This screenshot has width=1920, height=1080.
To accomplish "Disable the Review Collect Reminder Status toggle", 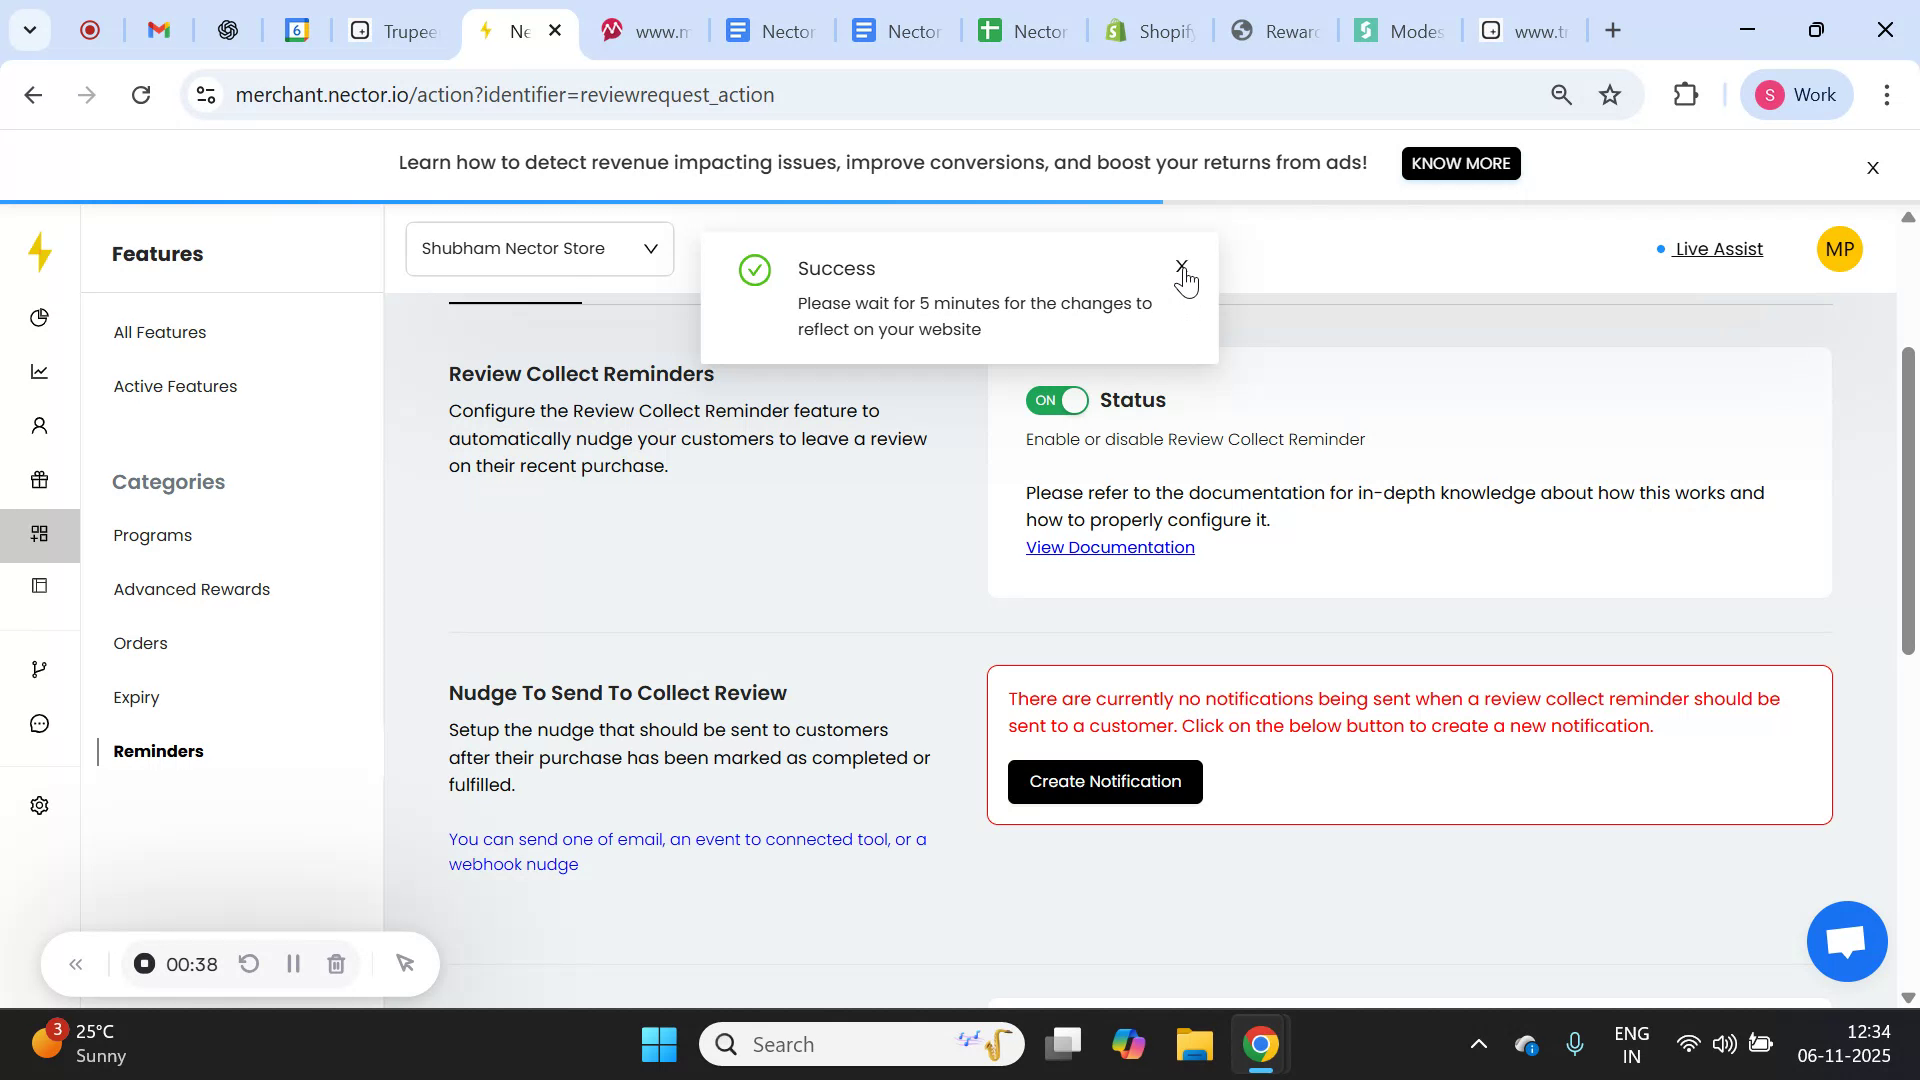I will 1057,400.
